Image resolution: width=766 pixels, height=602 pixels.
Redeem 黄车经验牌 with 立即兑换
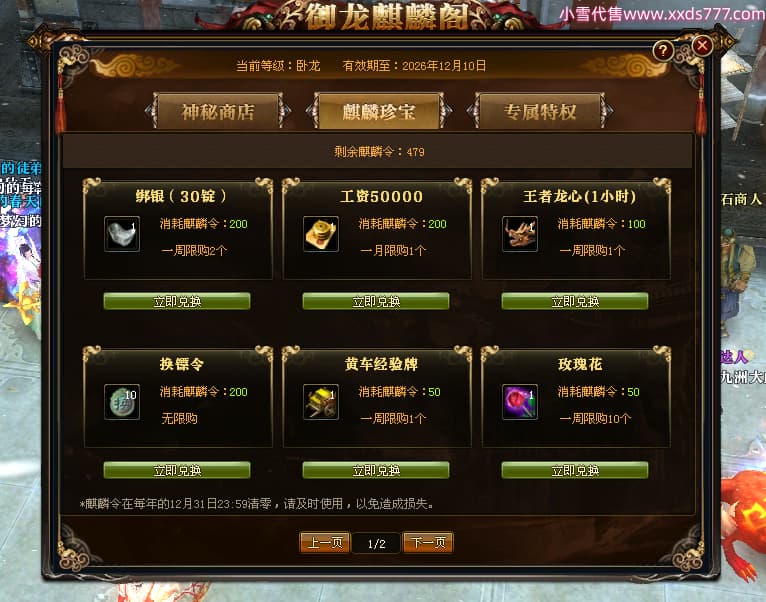coord(376,470)
